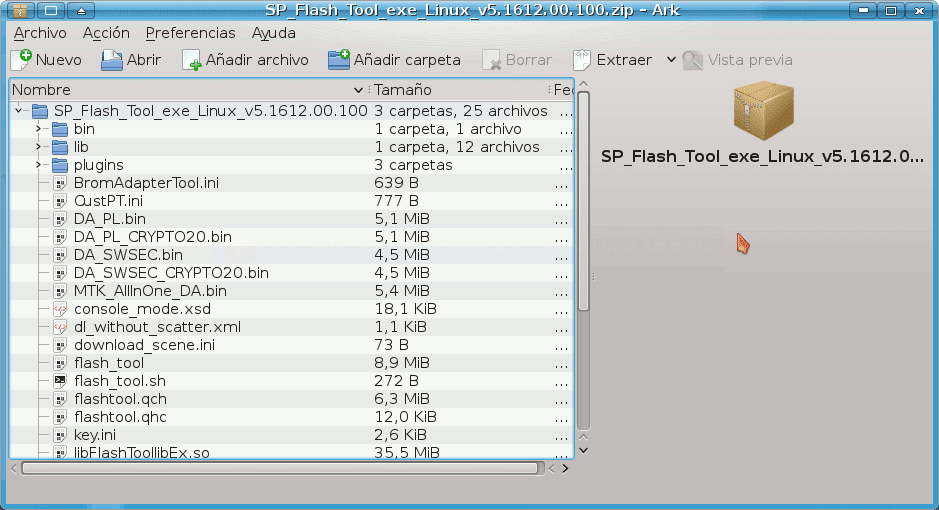939x510 pixels.
Task: Collapse the SP_Flash_Tool root folder node
Action: click(19, 111)
